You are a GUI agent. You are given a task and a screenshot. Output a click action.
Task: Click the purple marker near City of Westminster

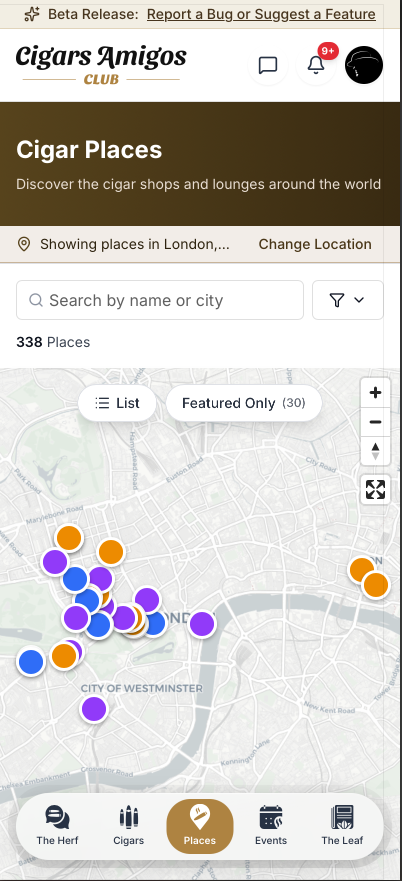94,709
